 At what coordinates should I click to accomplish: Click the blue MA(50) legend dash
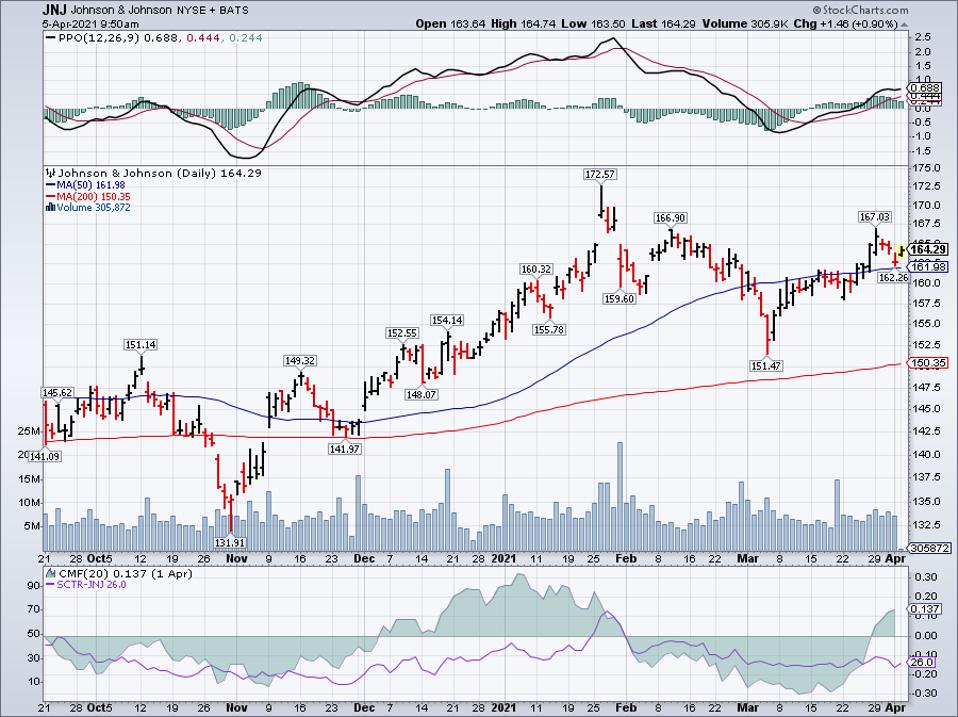(x=50, y=185)
